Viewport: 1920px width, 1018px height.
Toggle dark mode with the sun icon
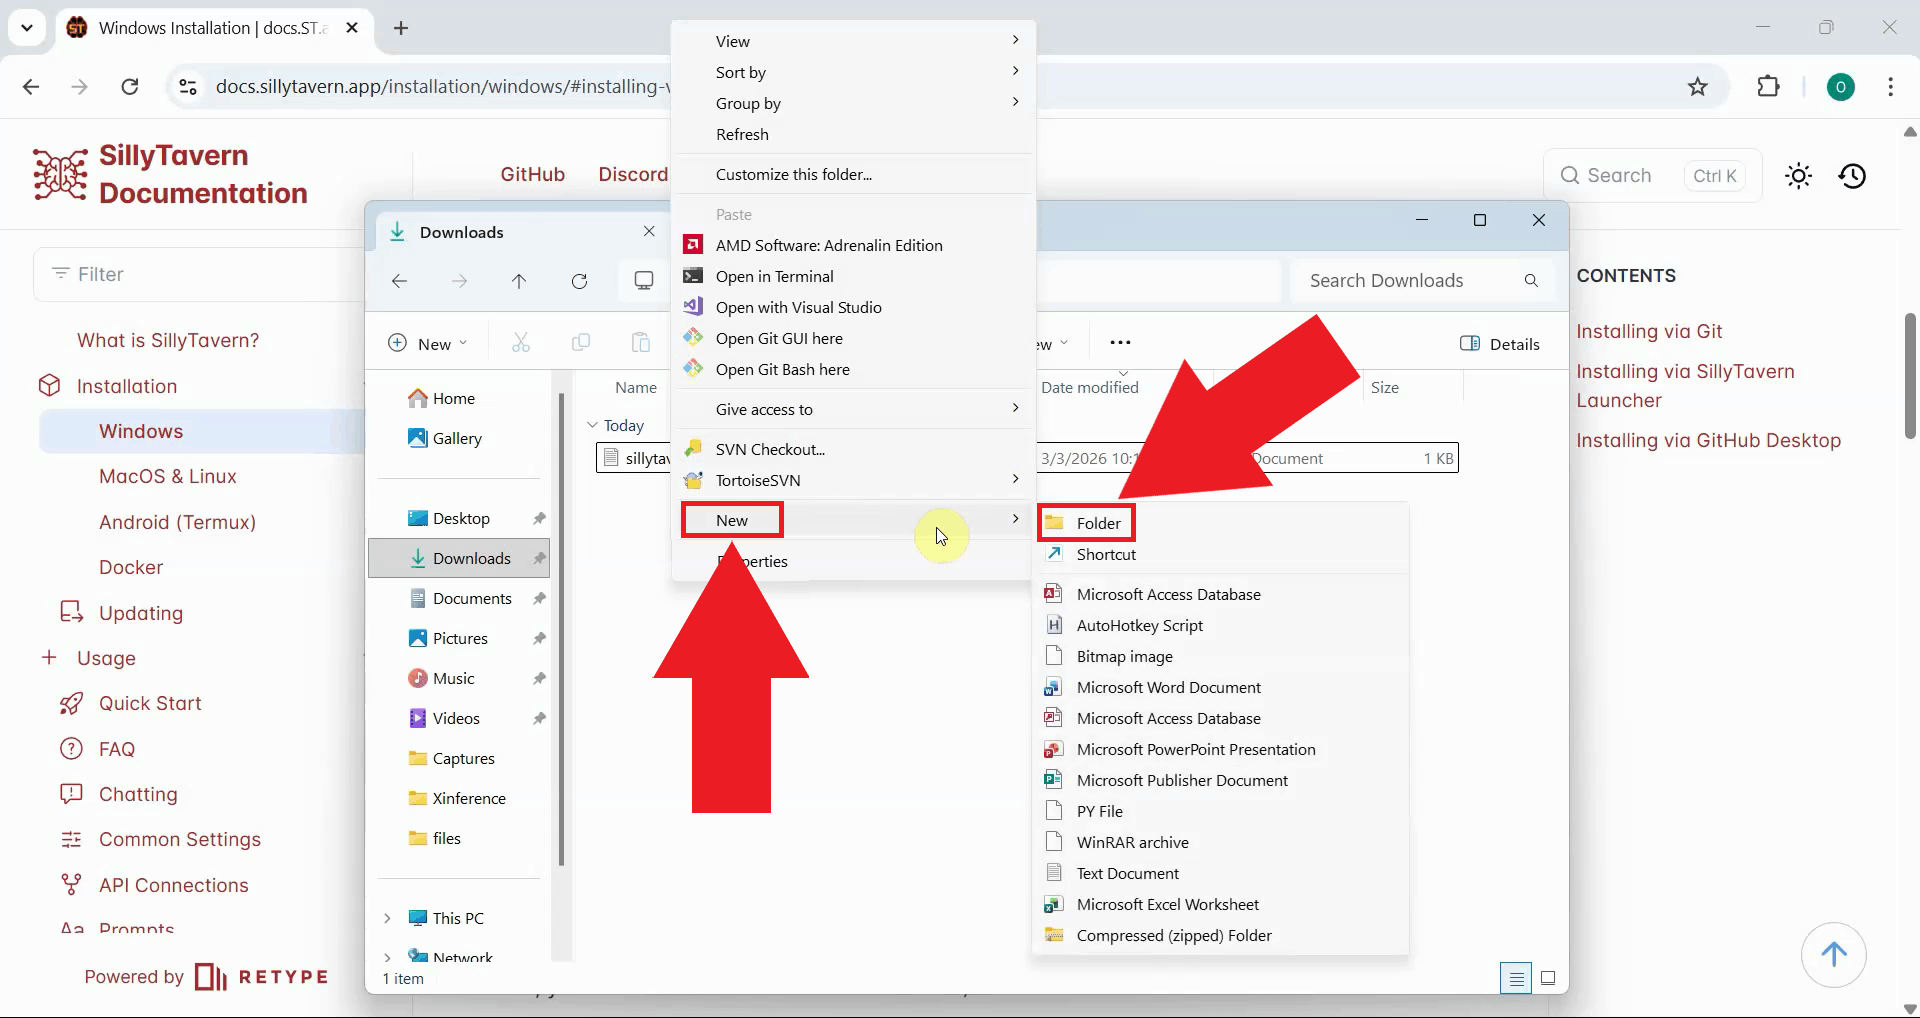[x=1798, y=175]
